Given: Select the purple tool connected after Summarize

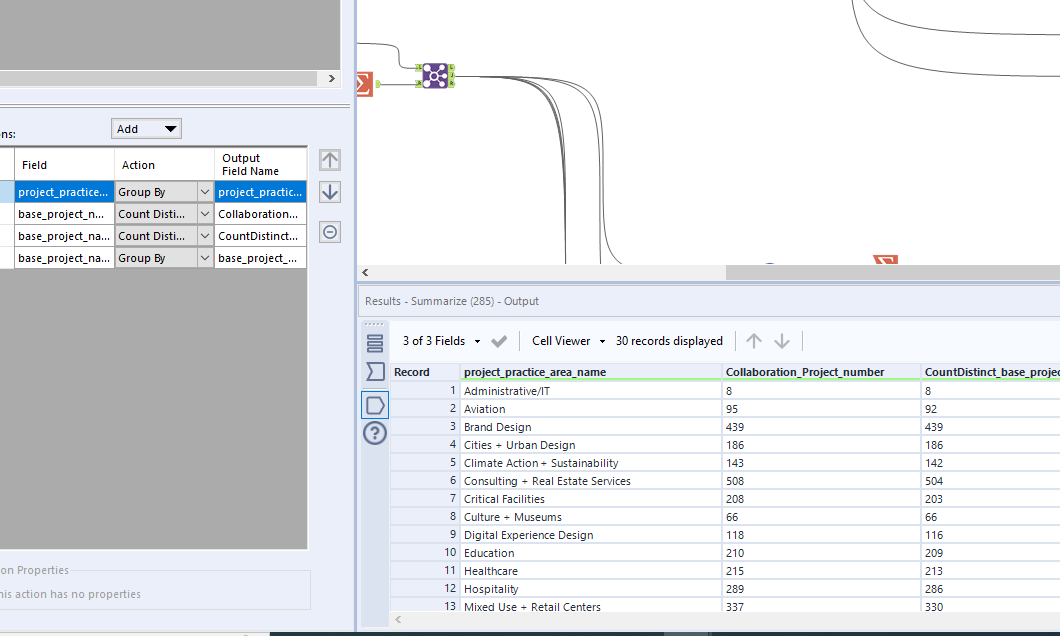Looking at the screenshot, I should click(x=435, y=75).
